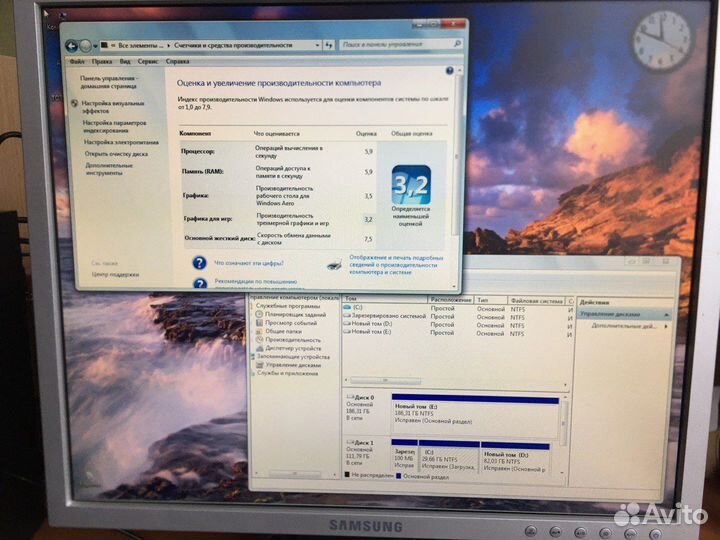Screen dimensions: 720x540
Task: Click the Control Panel search field
Action: [395, 45]
